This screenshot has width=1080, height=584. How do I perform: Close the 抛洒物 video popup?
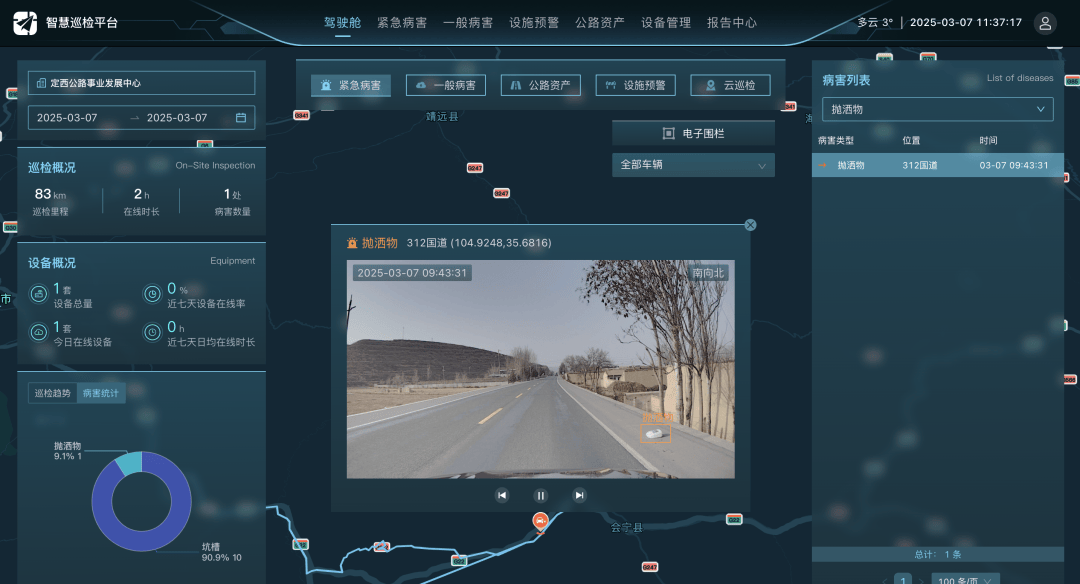pyautogui.click(x=750, y=225)
